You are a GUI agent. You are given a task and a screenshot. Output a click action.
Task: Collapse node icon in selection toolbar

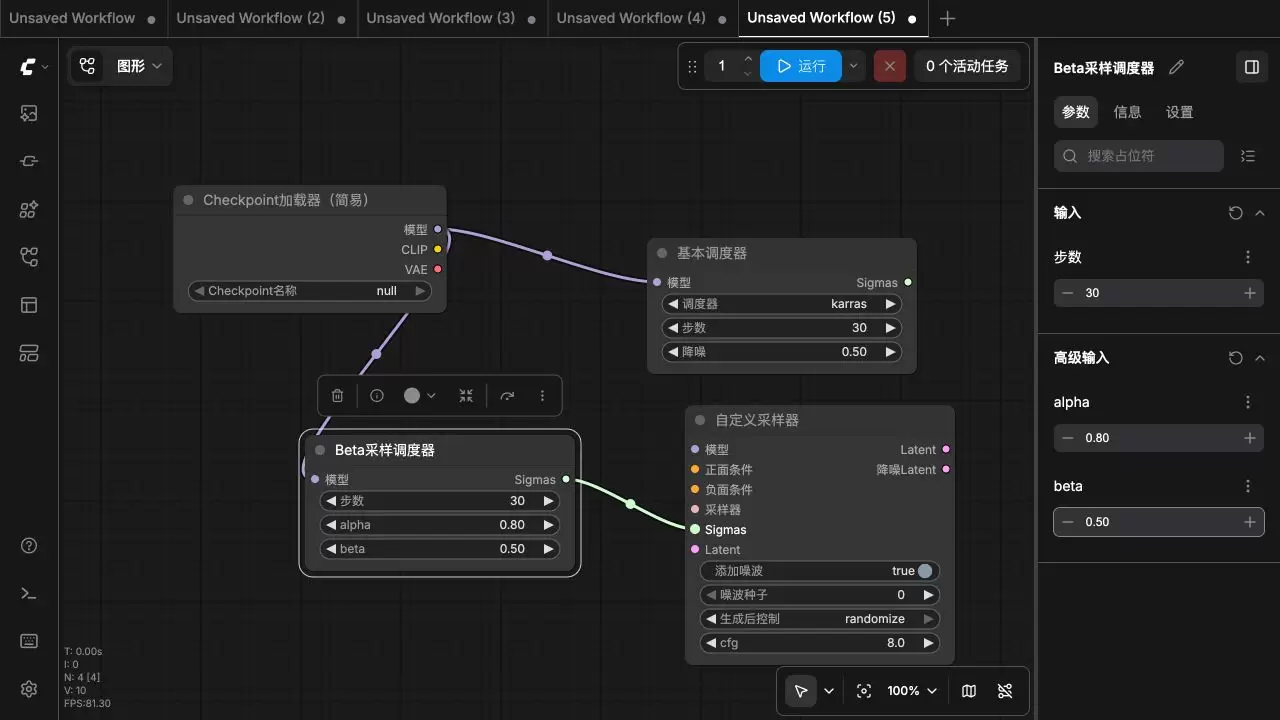click(x=466, y=396)
